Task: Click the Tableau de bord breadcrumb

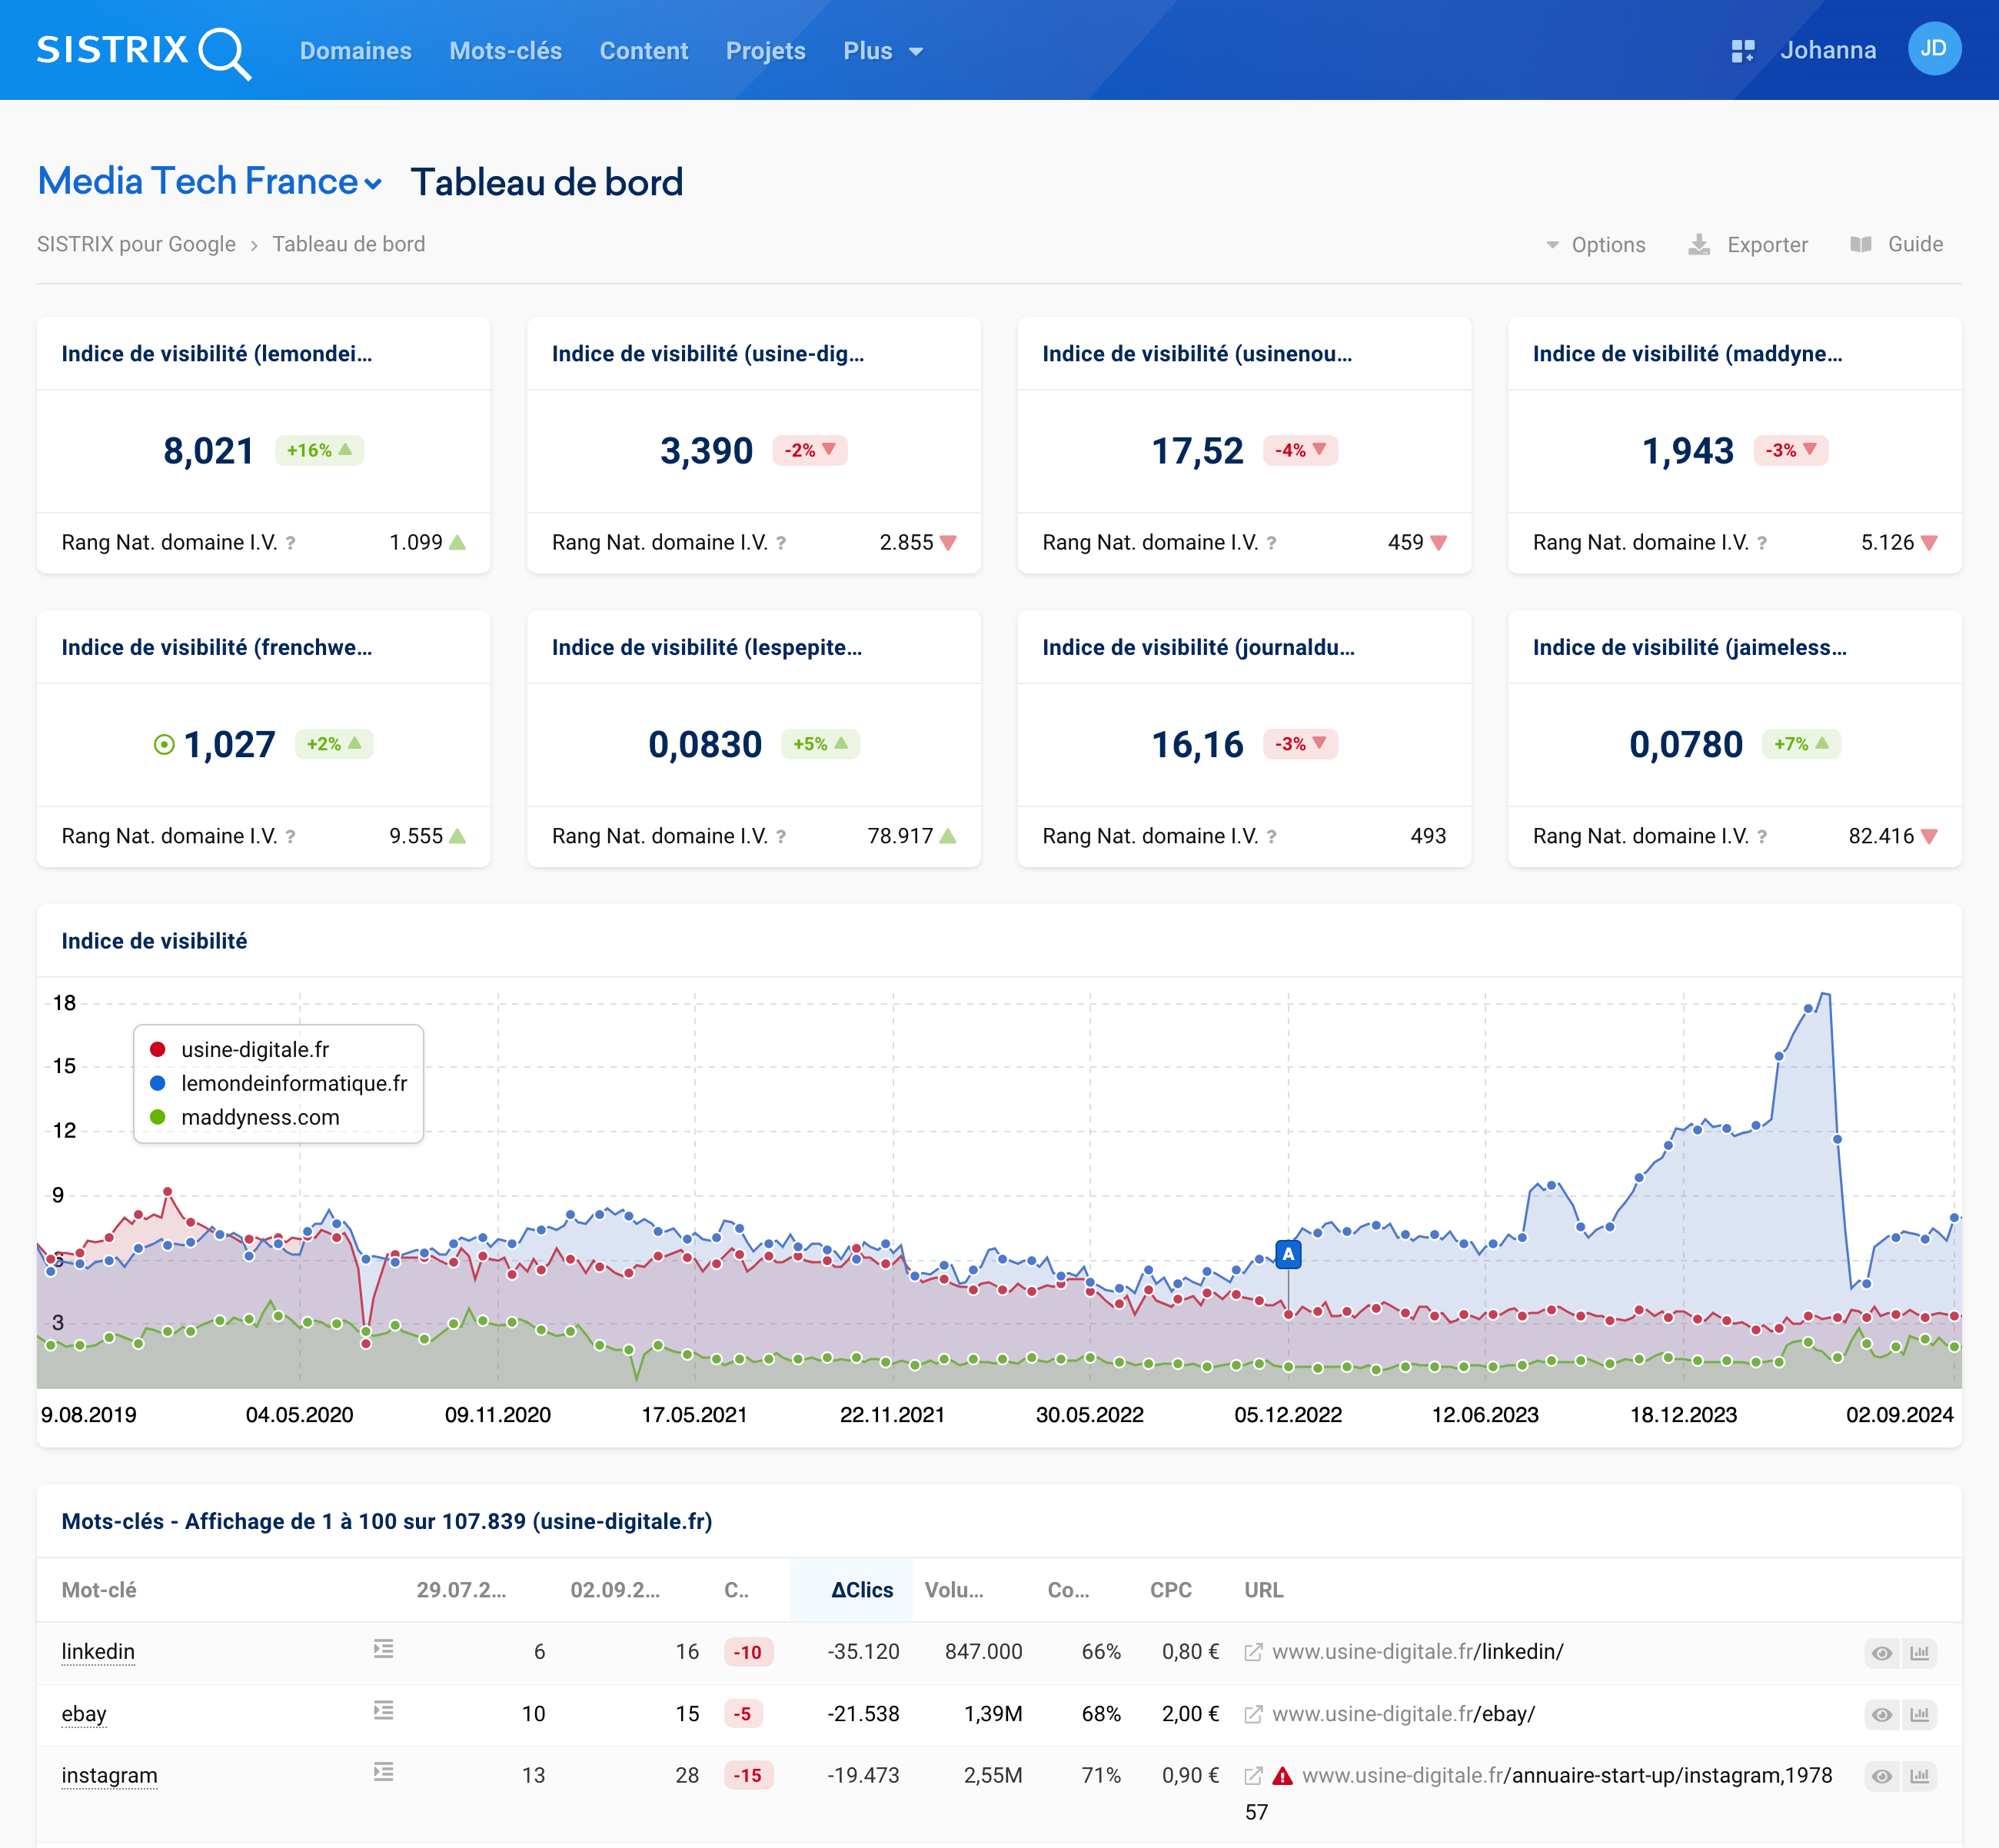Action: (348, 245)
